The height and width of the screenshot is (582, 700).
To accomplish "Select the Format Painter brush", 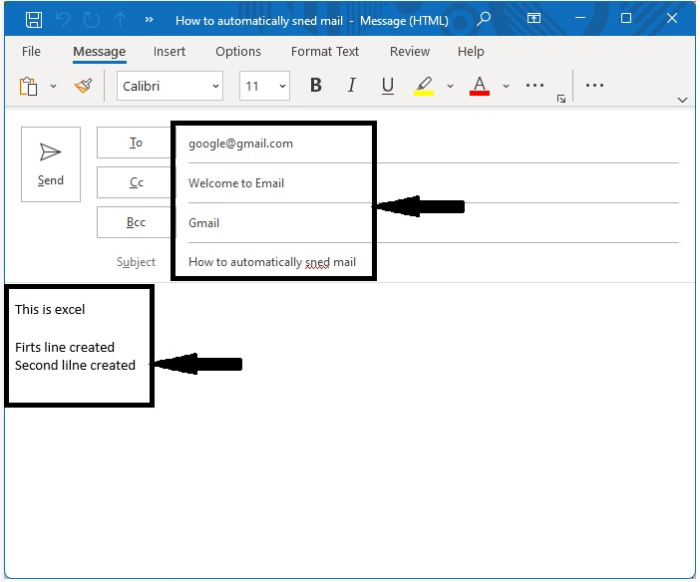I will (83, 86).
